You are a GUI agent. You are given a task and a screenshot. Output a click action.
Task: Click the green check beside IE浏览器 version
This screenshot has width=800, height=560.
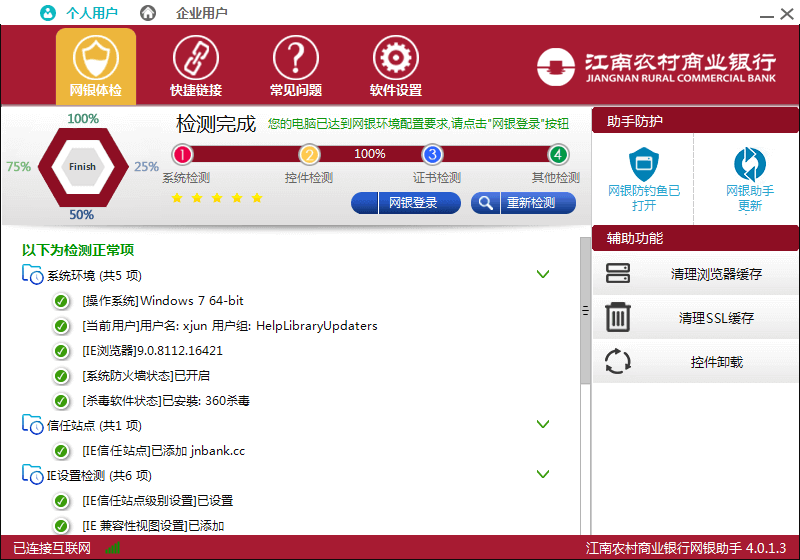click(61, 351)
